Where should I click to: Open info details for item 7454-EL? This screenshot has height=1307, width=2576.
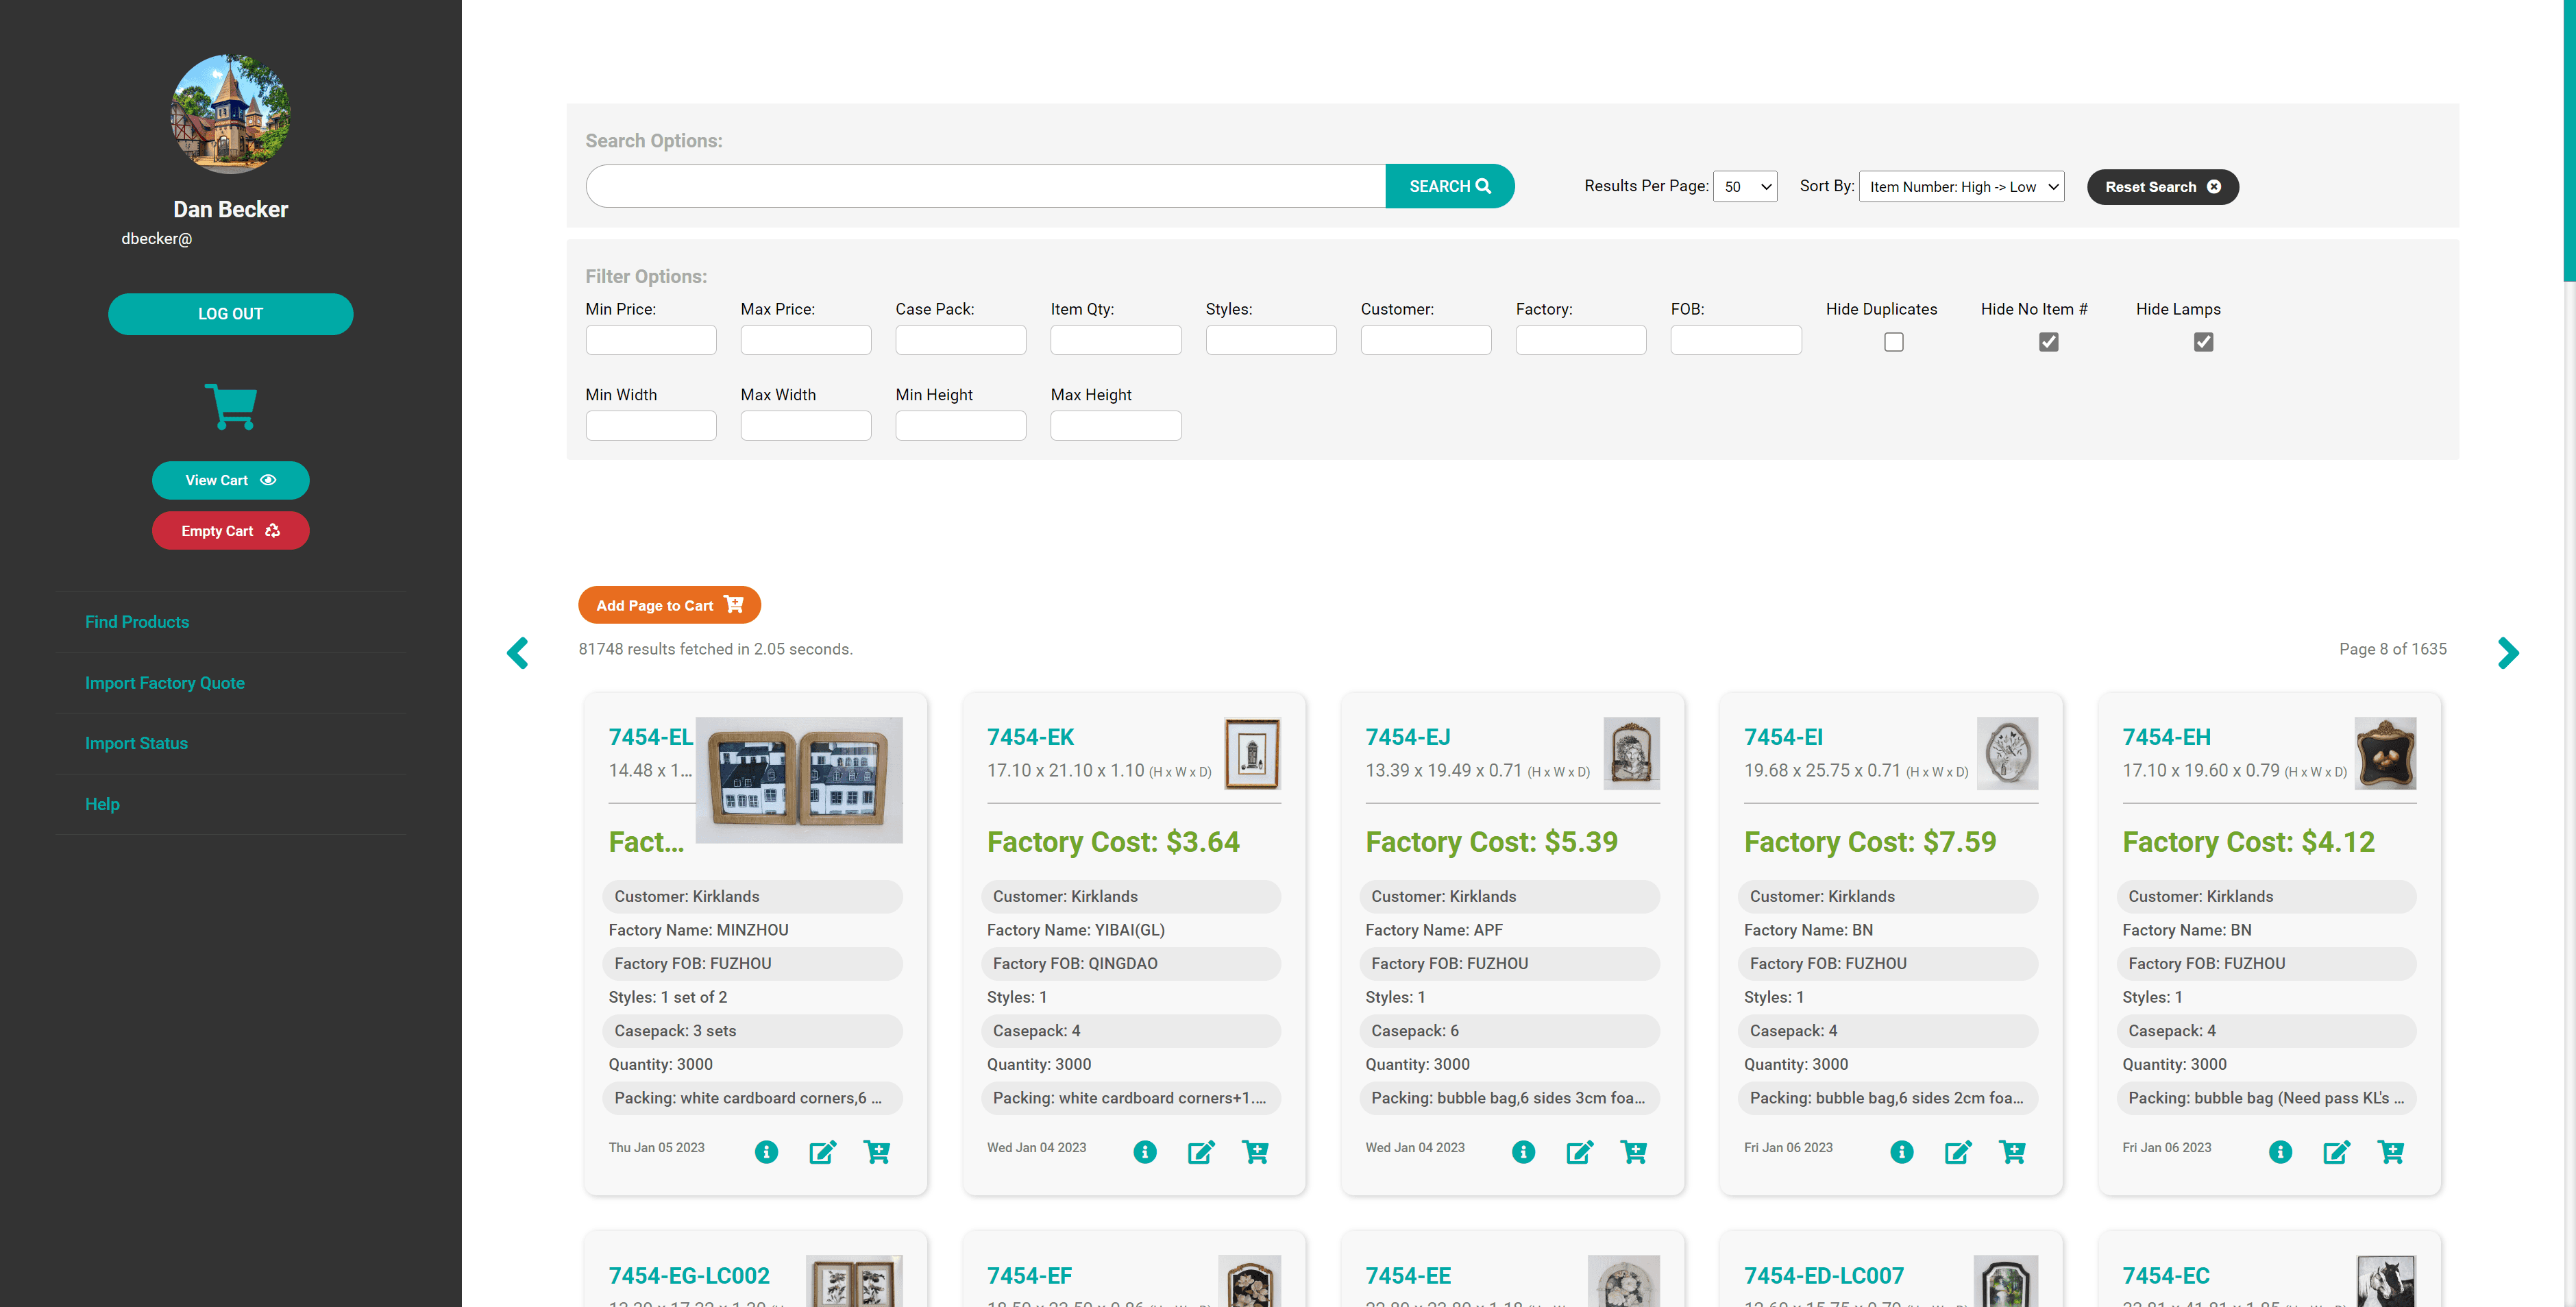(x=766, y=1152)
